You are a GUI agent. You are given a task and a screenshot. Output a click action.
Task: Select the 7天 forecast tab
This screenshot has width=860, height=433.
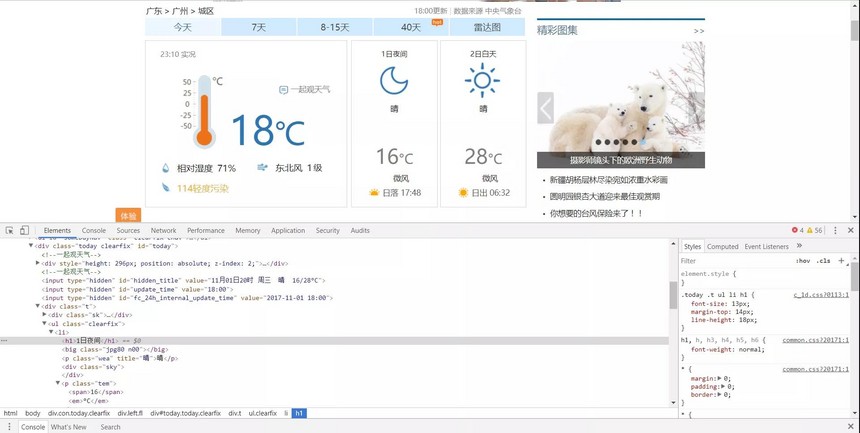pos(259,27)
